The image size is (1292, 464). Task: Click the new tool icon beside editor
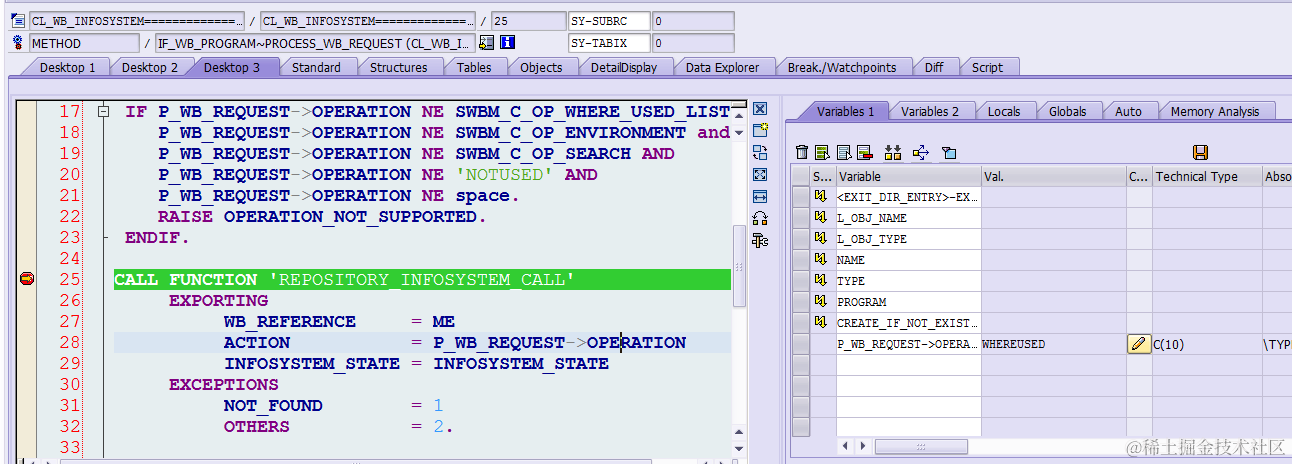click(760, 131)
